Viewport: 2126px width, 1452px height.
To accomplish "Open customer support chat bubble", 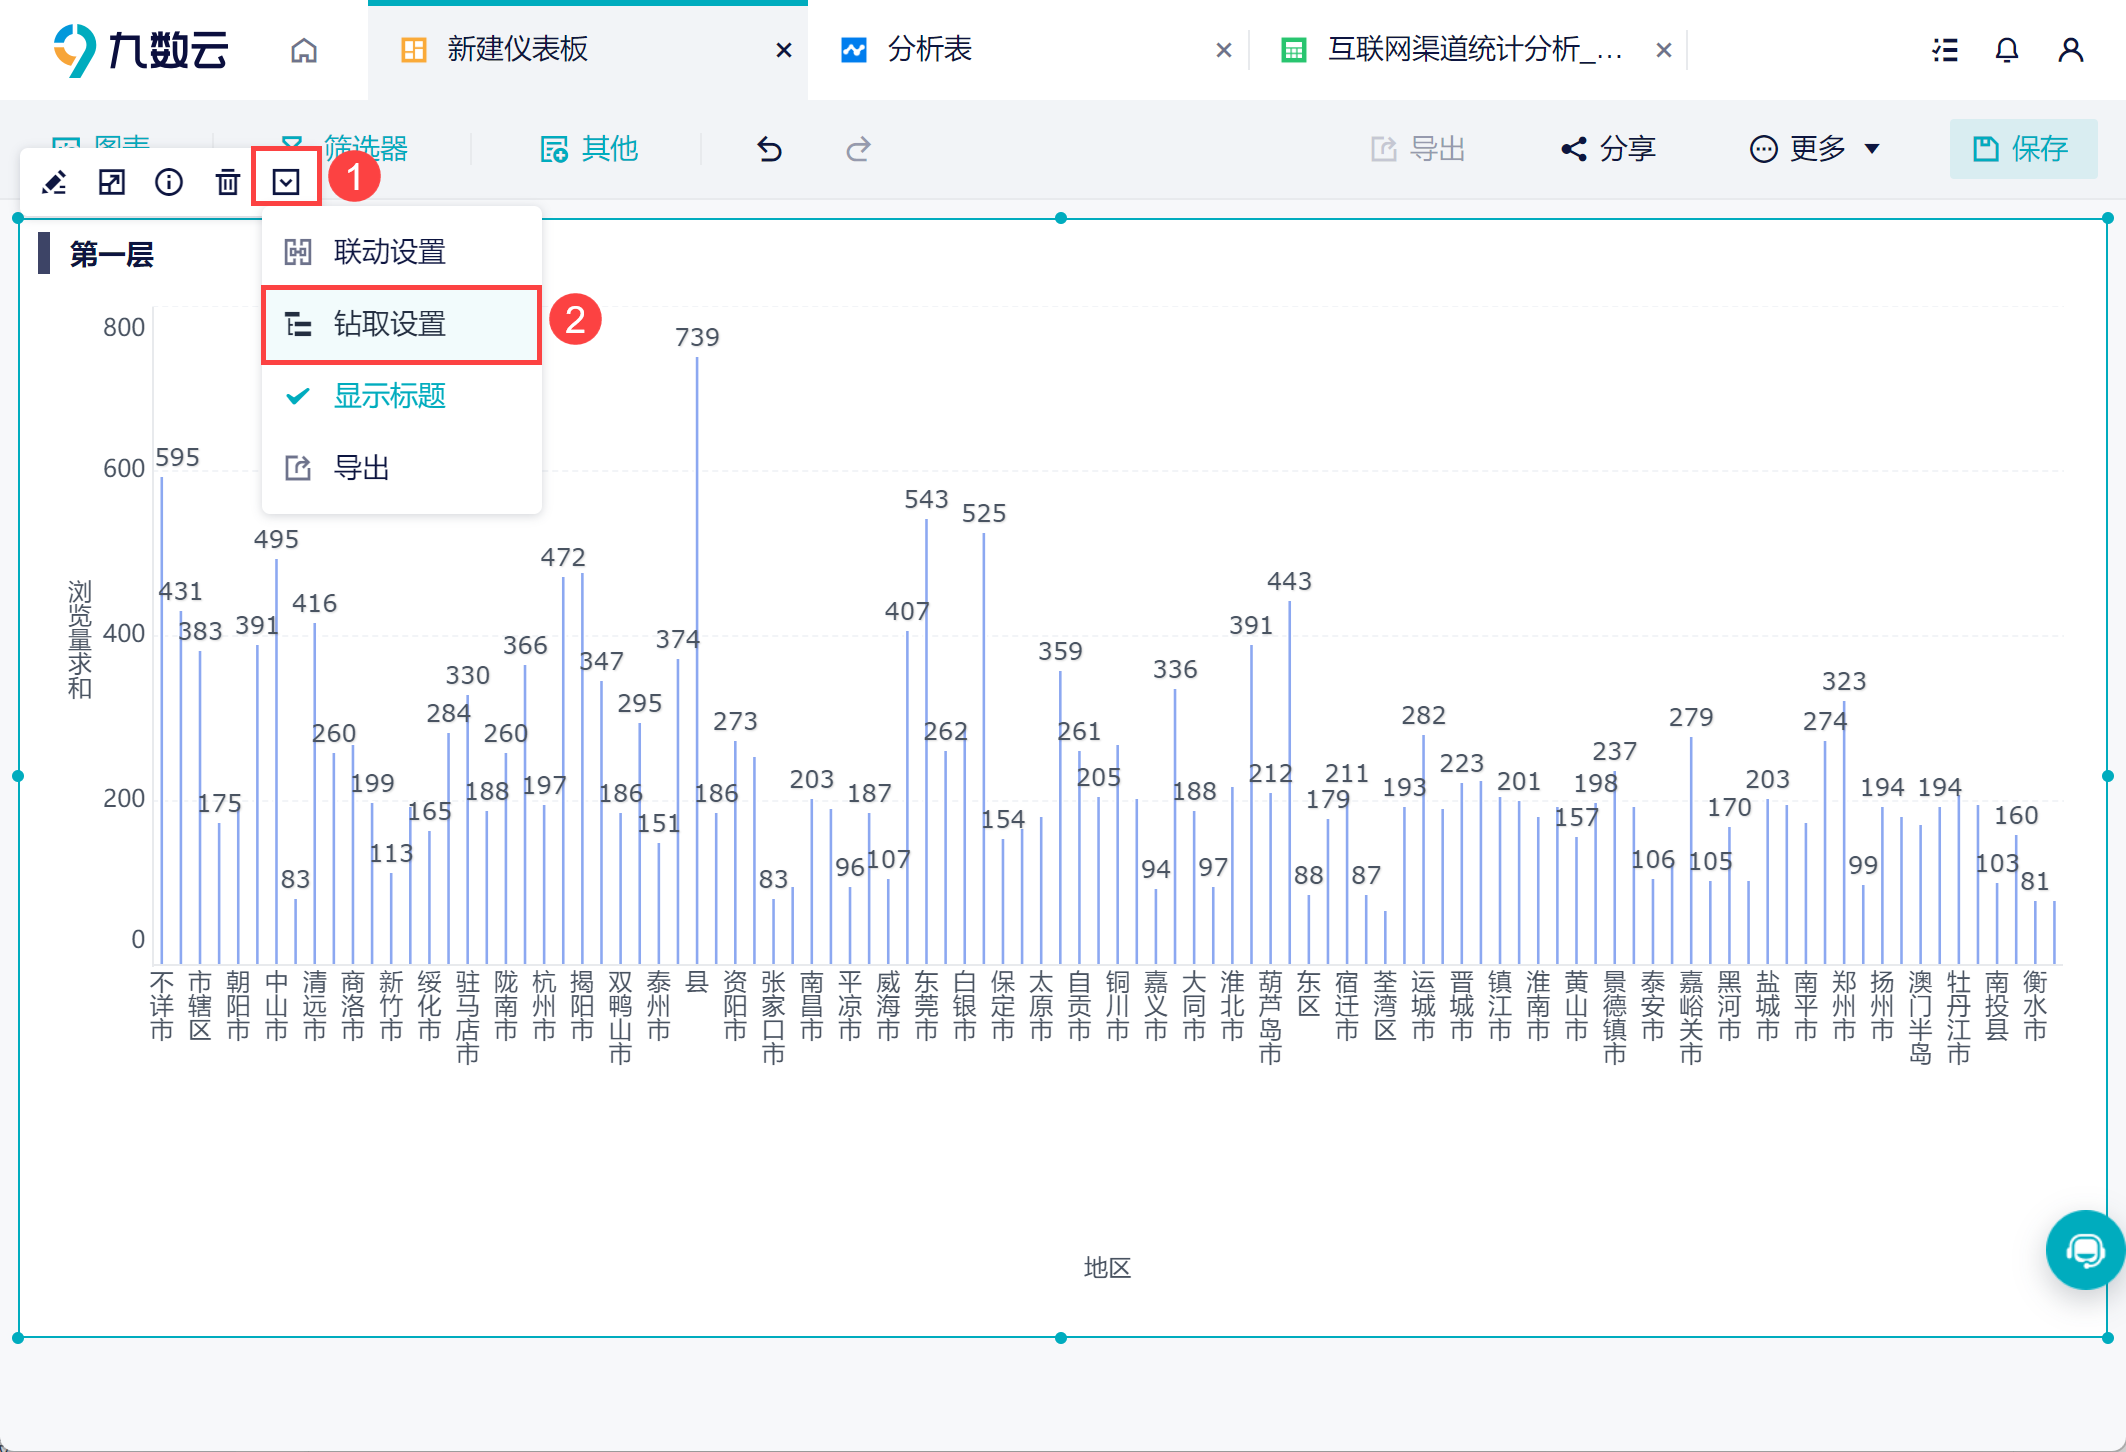I will pyautogui.click(x=2084, y=1250).
